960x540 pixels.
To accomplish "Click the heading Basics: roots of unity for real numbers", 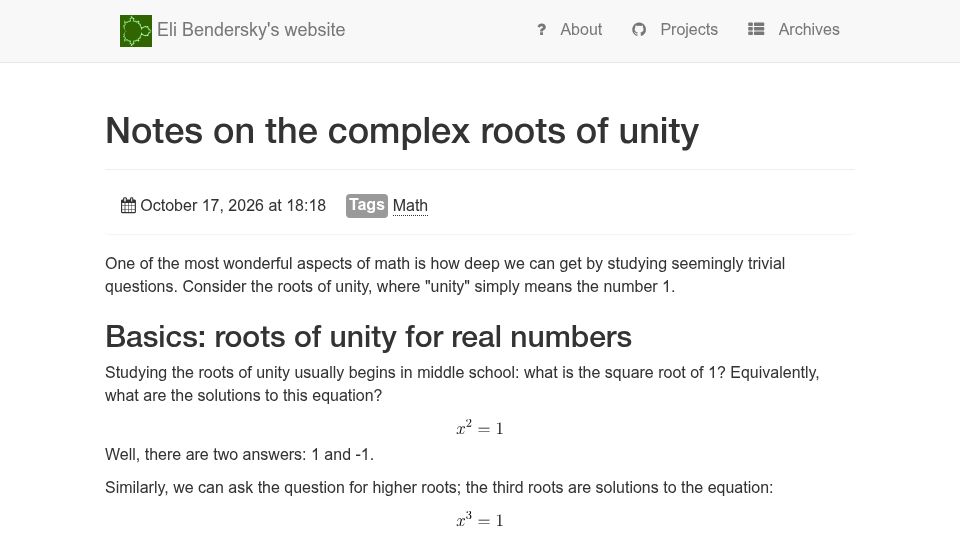I will click(x=368, y=336).
